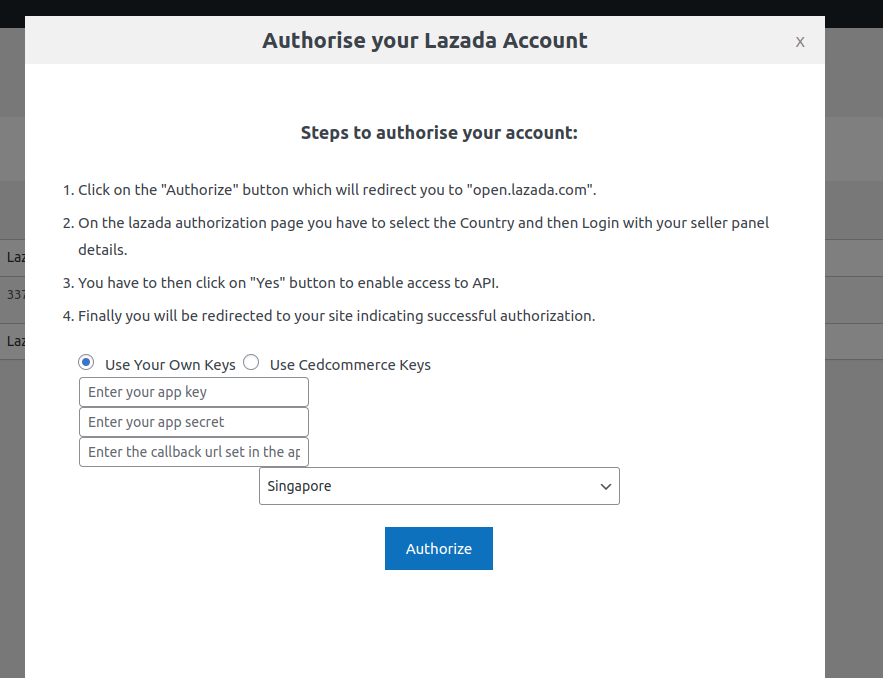The width and height of the screenshot is (883, 678).
Task: Click step 3 text about the "Yes" button
Action: pos(288,282)
